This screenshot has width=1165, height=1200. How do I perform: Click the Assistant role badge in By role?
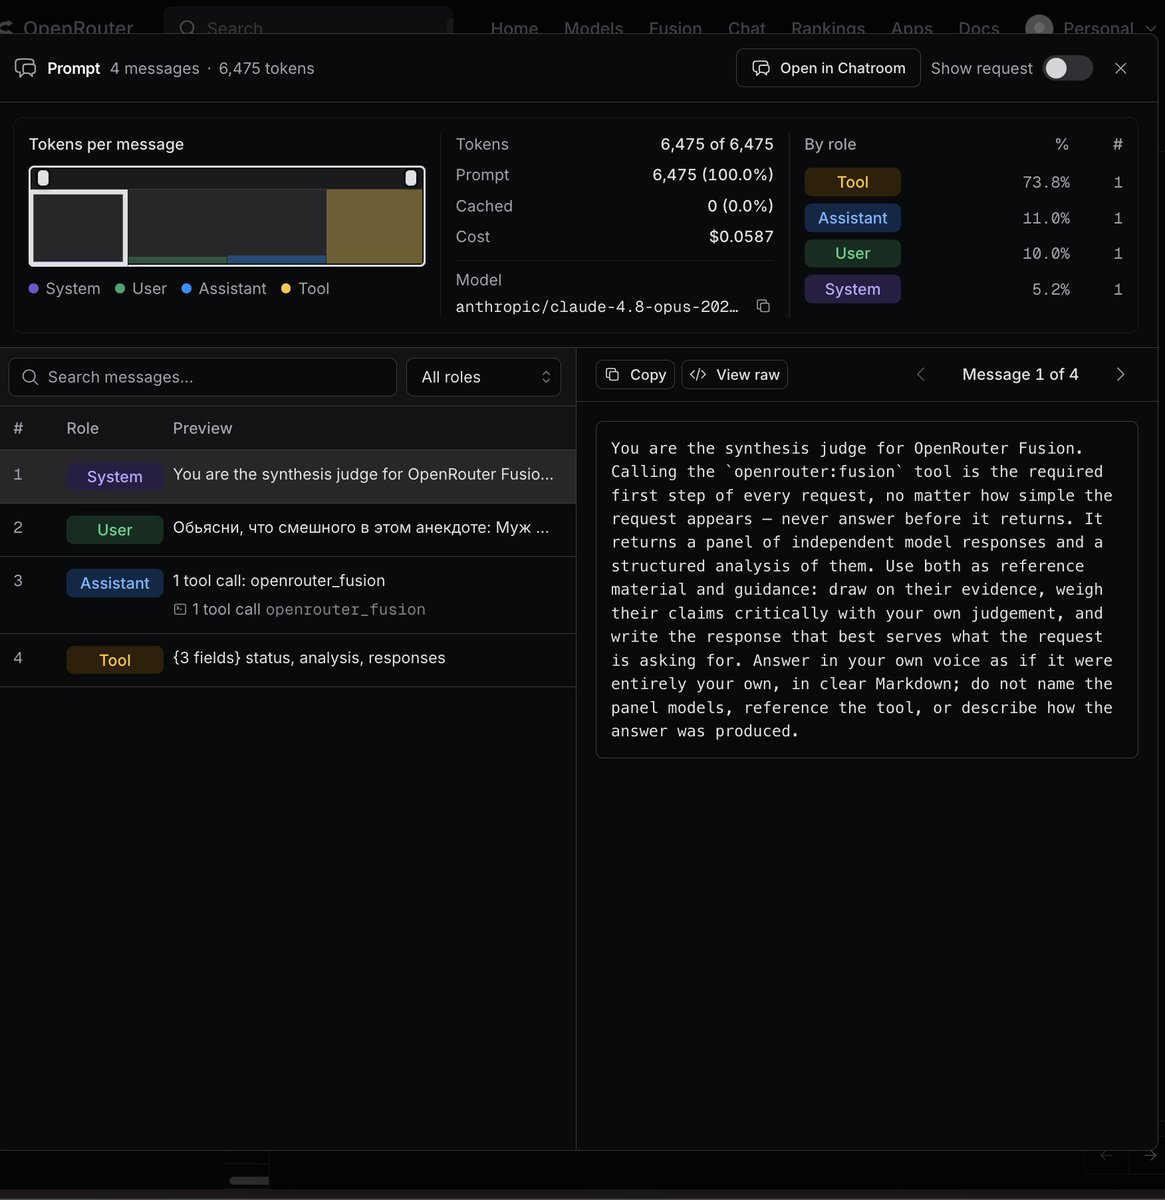coord(852,218)
